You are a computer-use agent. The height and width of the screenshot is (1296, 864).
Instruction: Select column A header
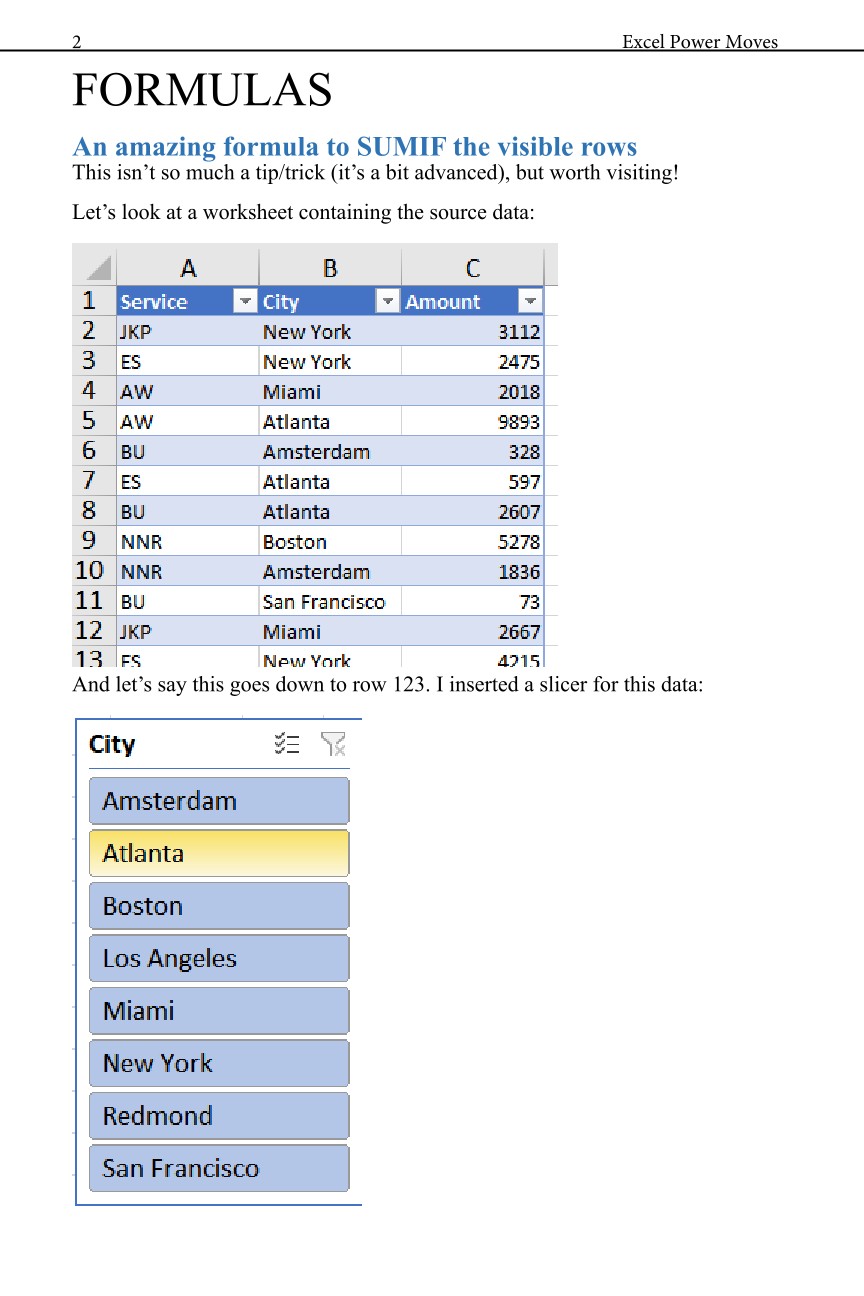coord(188,268)
